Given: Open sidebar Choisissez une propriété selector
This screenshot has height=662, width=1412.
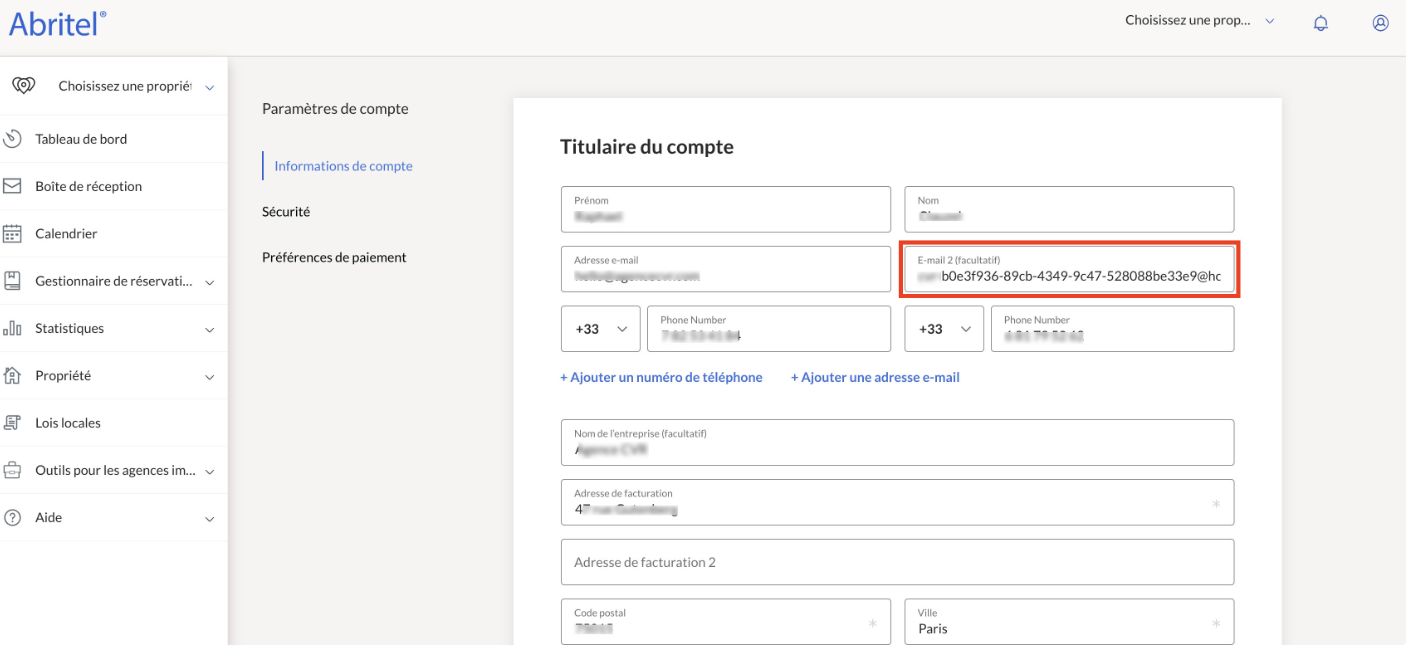Looking at the screenshot, I should tap(114, 87).
